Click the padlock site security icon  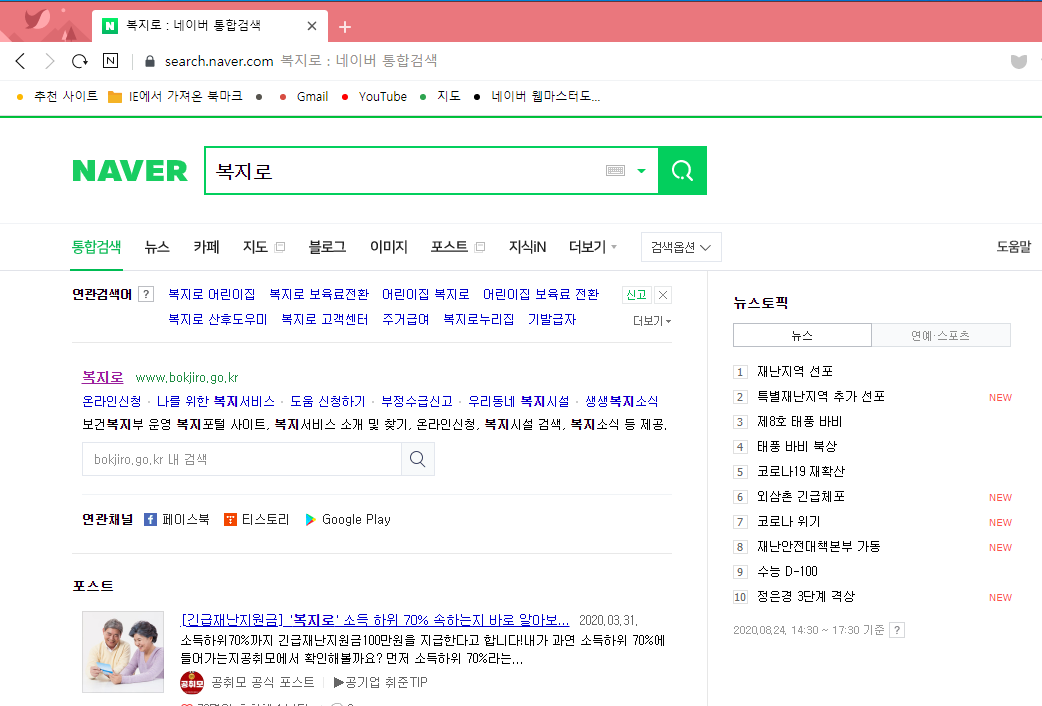click(x=150, y=61)
